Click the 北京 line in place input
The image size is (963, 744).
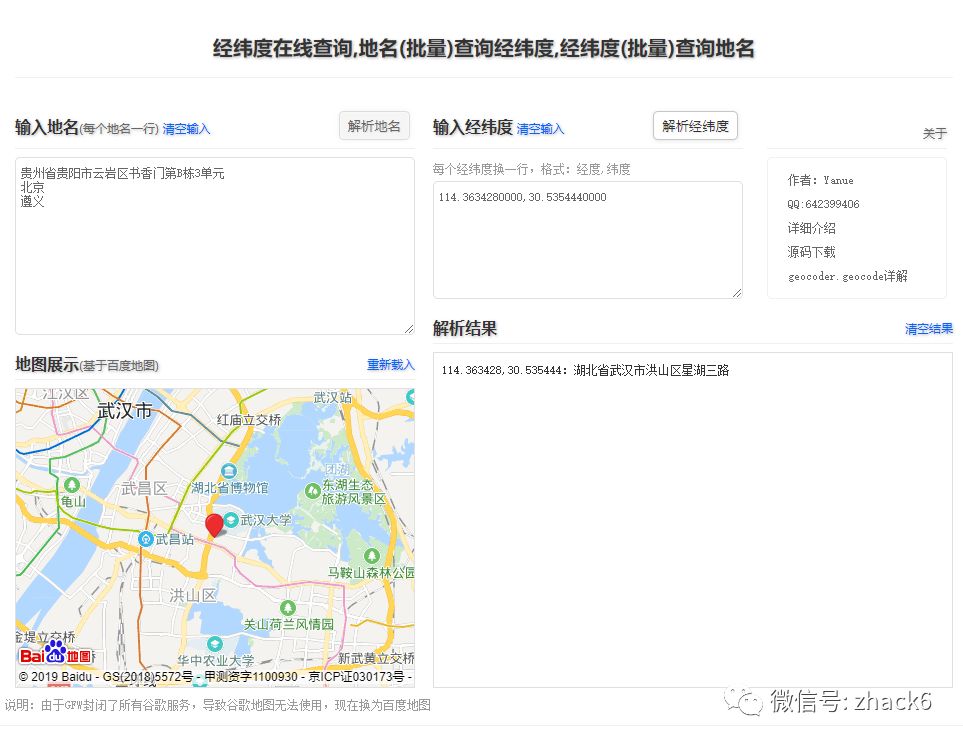33,187
